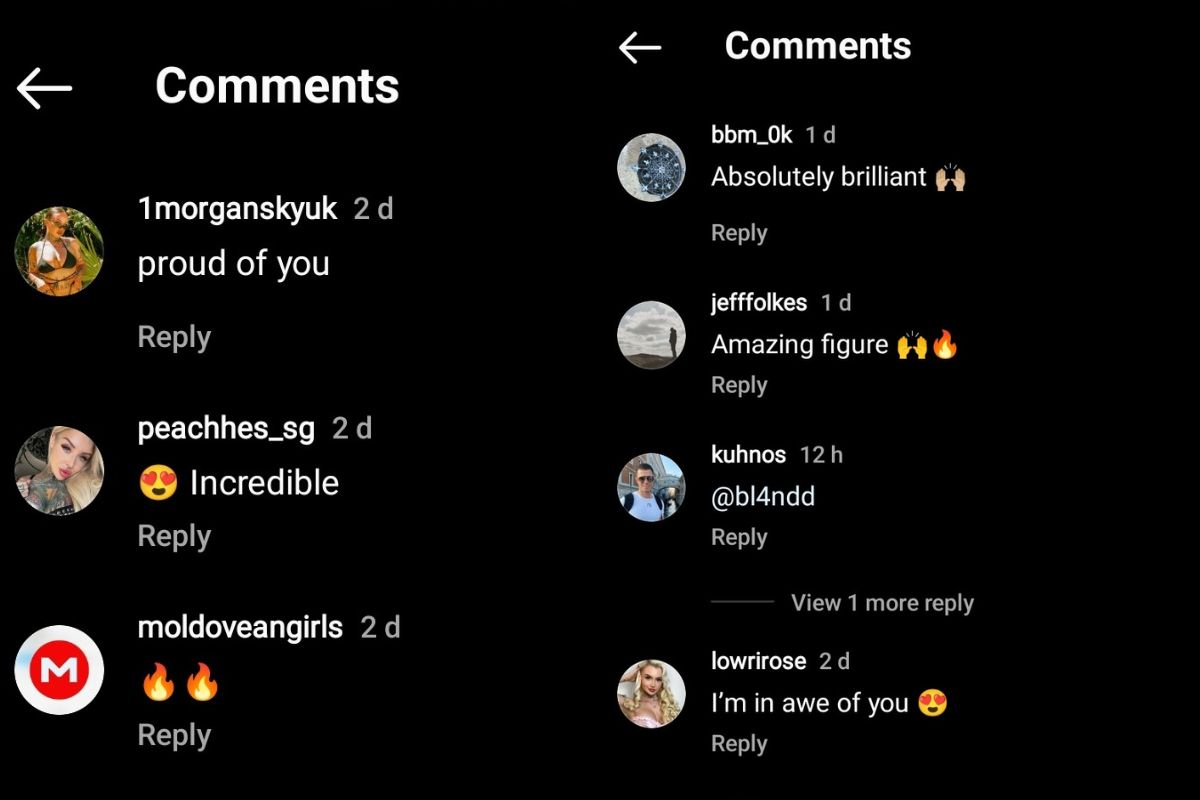Open the @bl4ndd mention link
The height and width of the screenshot is (800, 1200).
pyautogui.click(x=763, y=497)
